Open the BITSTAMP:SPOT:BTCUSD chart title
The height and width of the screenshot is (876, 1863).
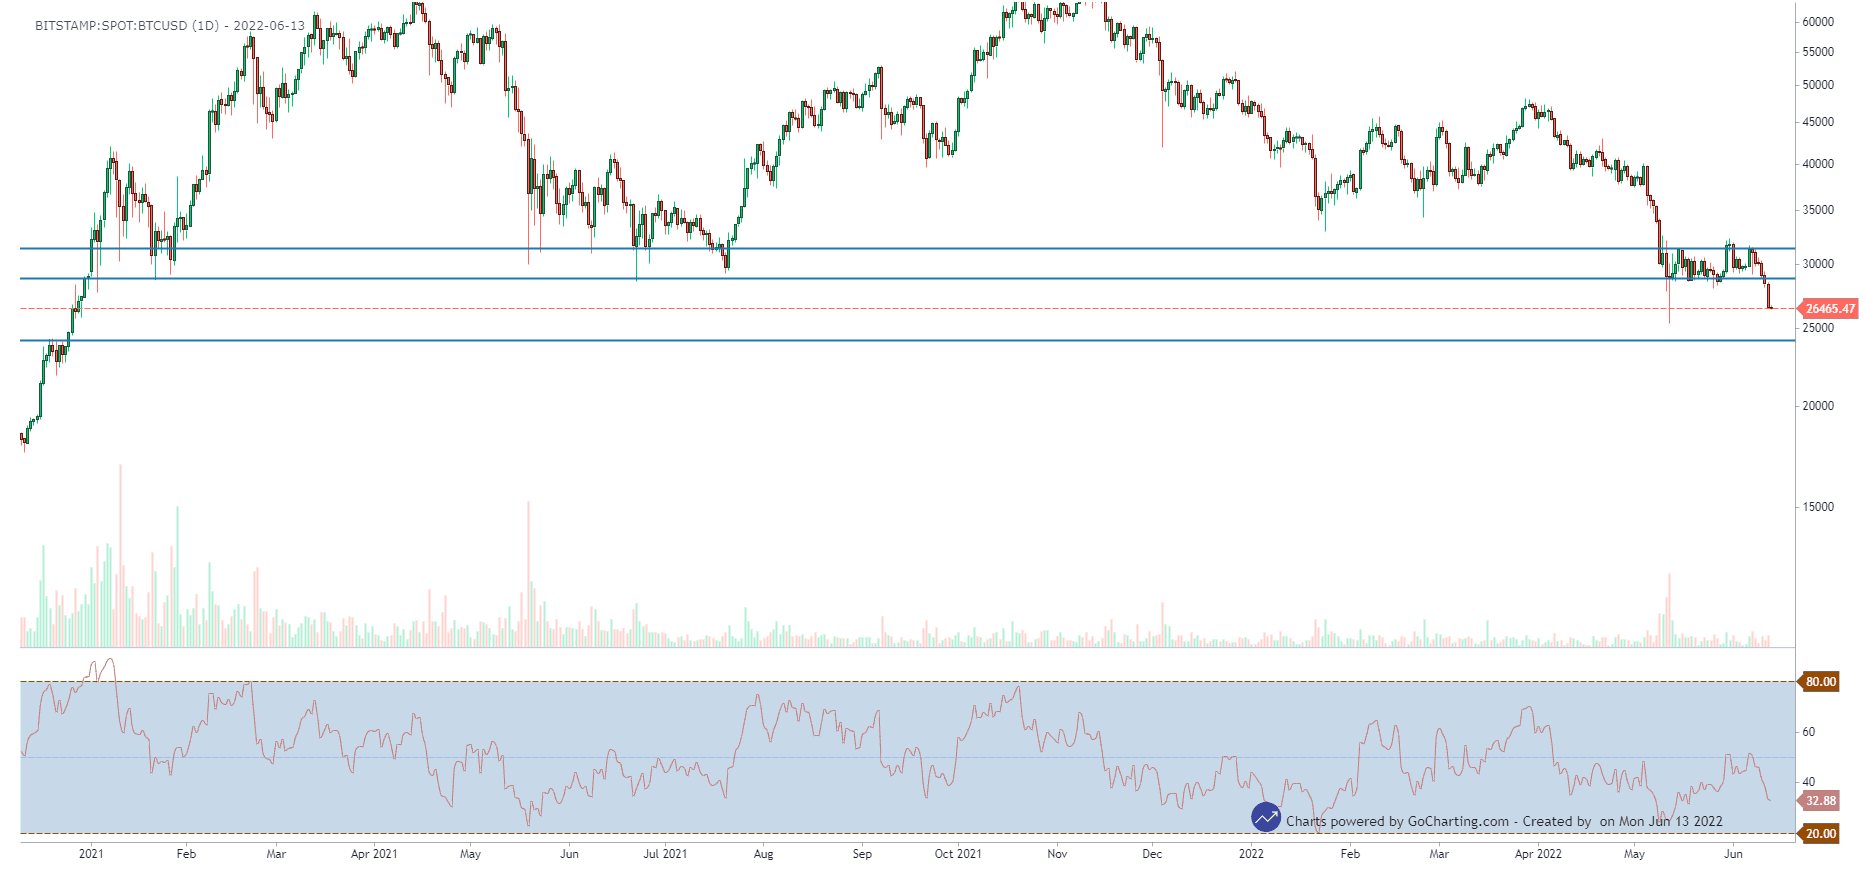(x=169, y=26)
